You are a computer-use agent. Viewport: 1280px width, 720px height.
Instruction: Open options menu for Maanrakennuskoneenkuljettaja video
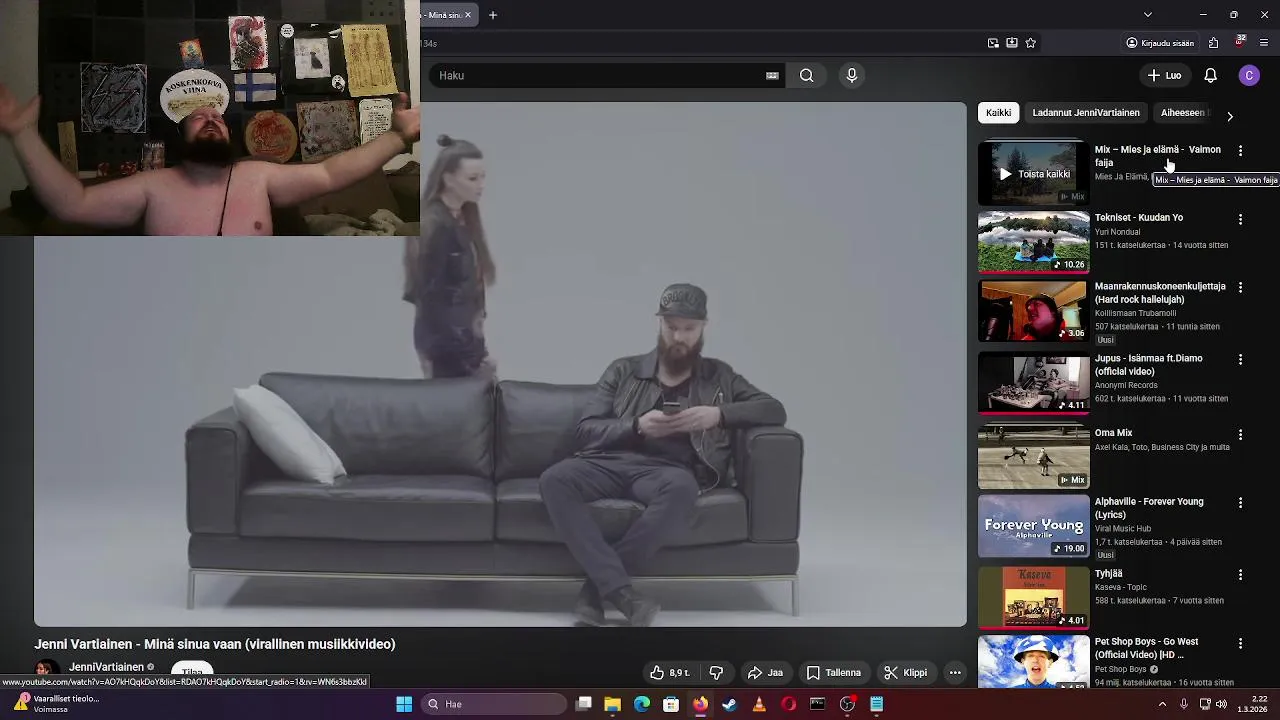click(1240, 288)
